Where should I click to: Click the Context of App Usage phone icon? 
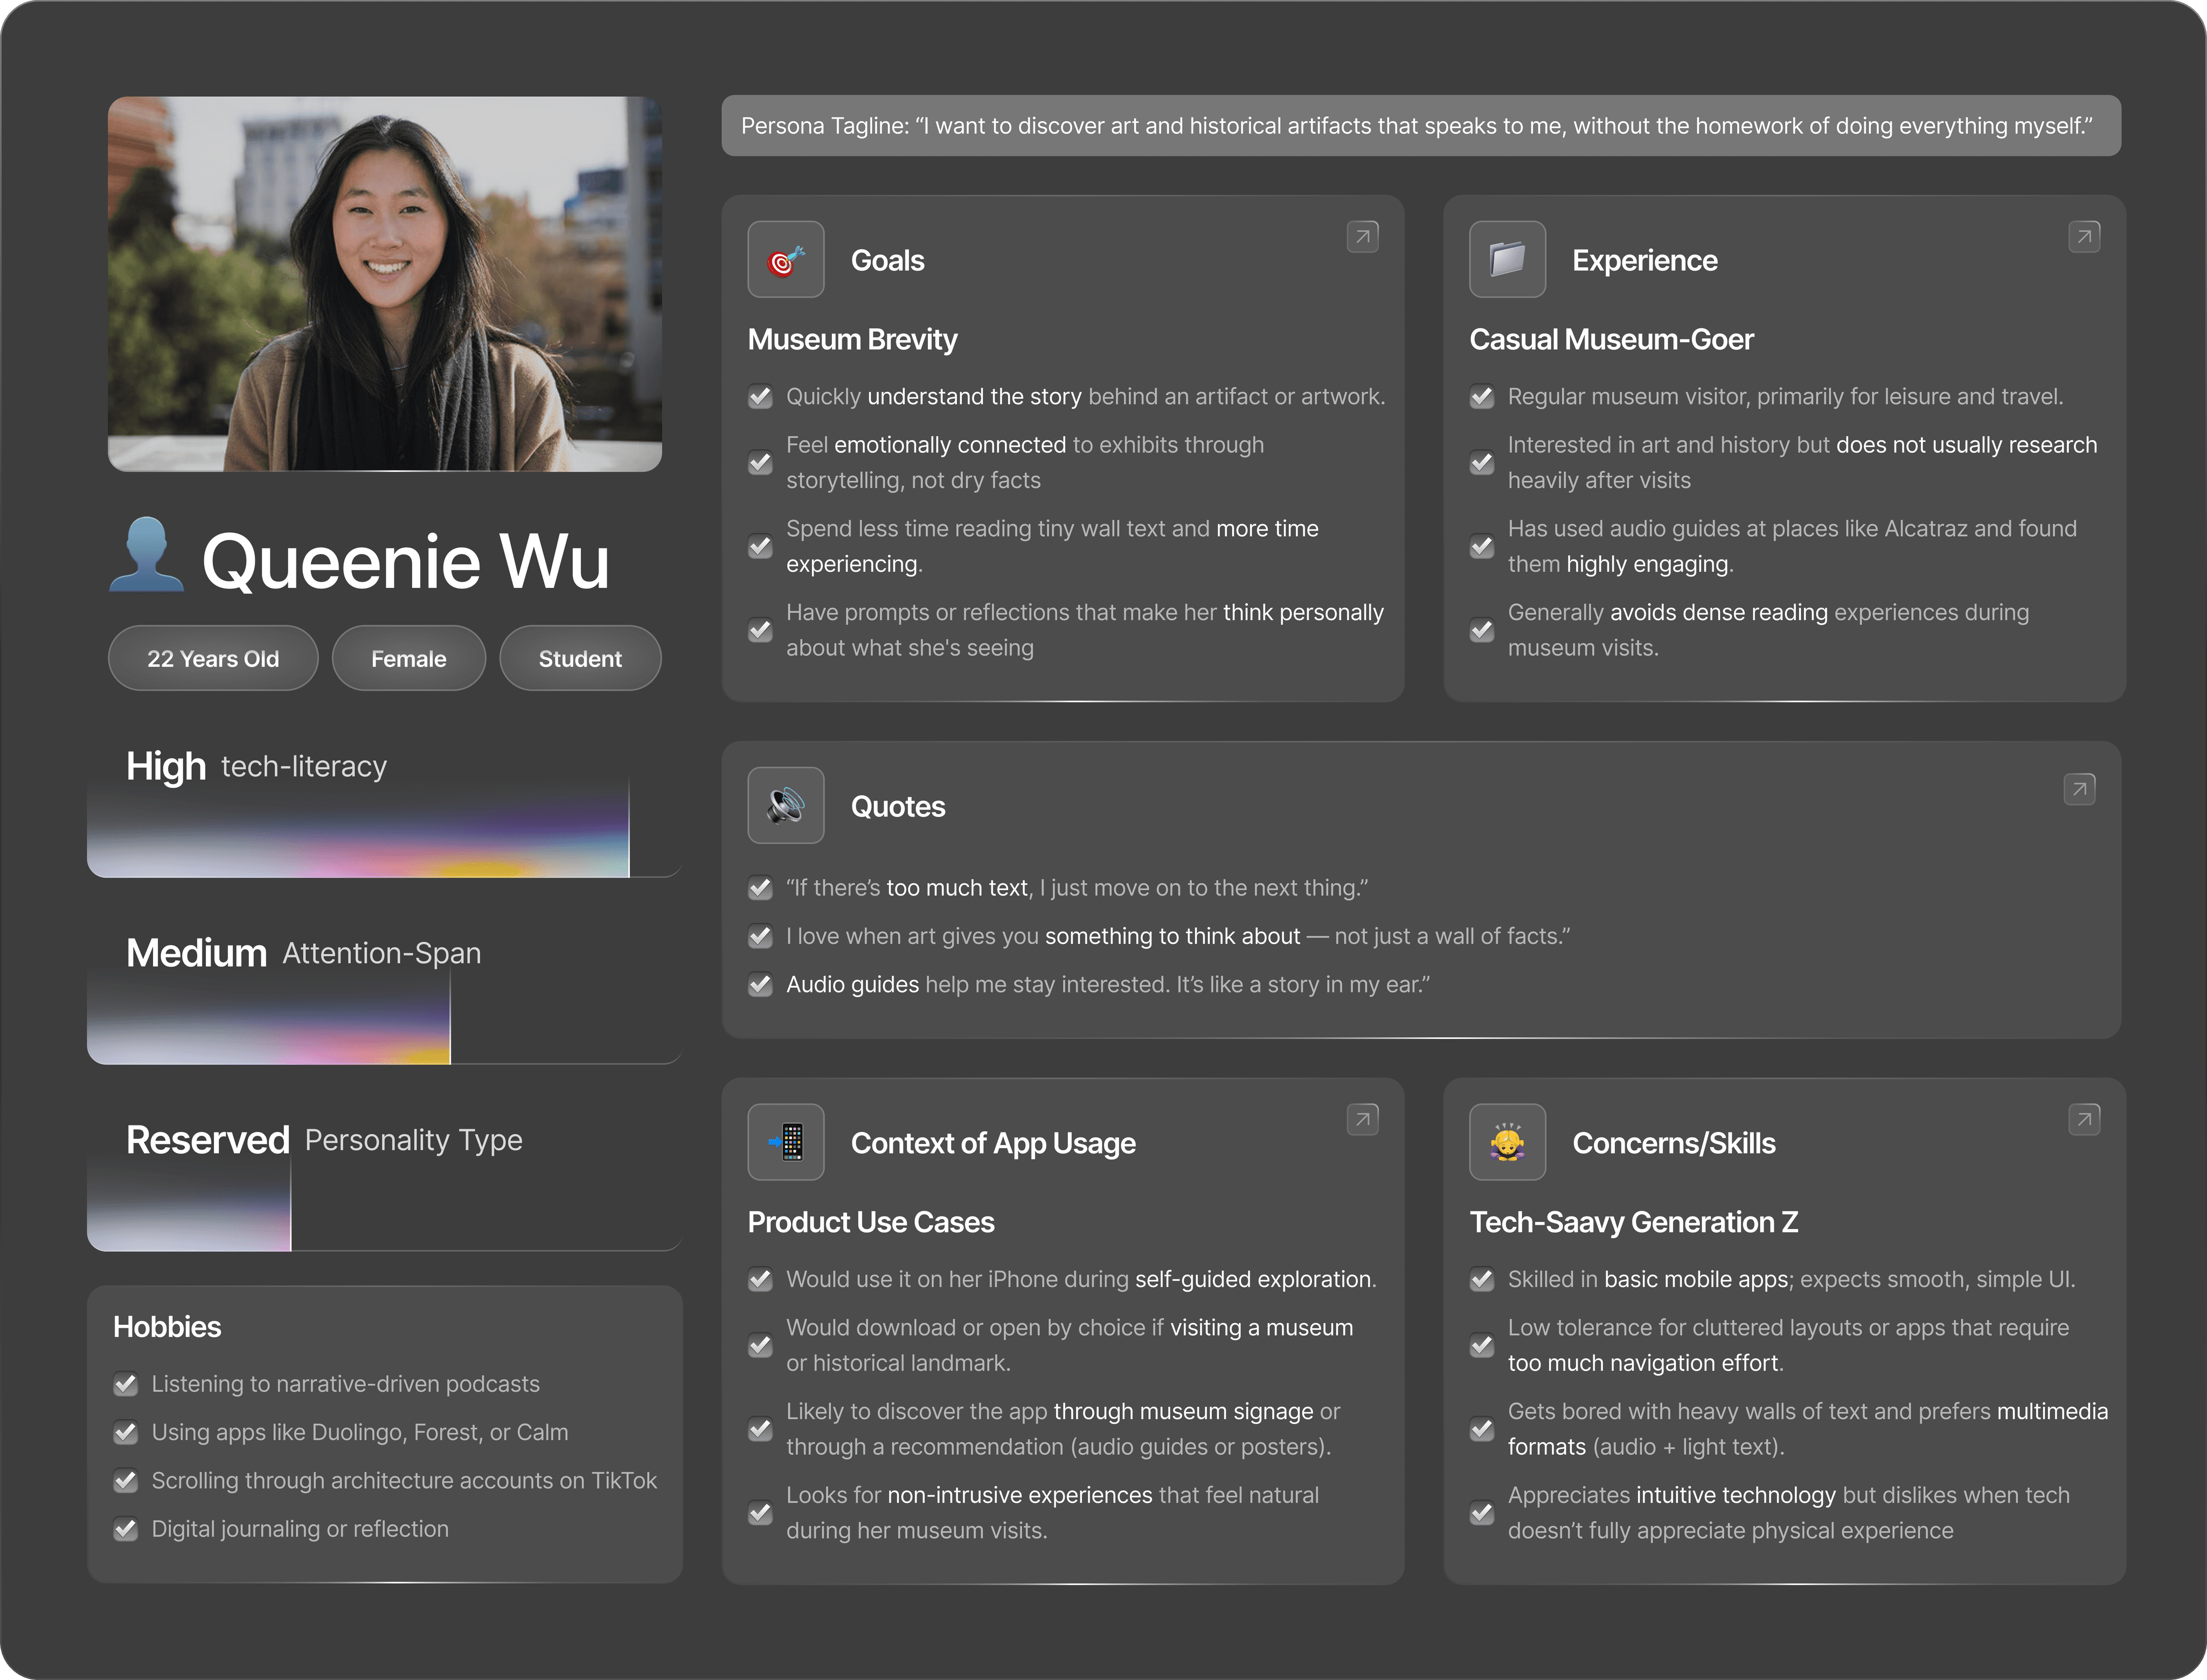pyautogui.click(x=785, y=1142)
